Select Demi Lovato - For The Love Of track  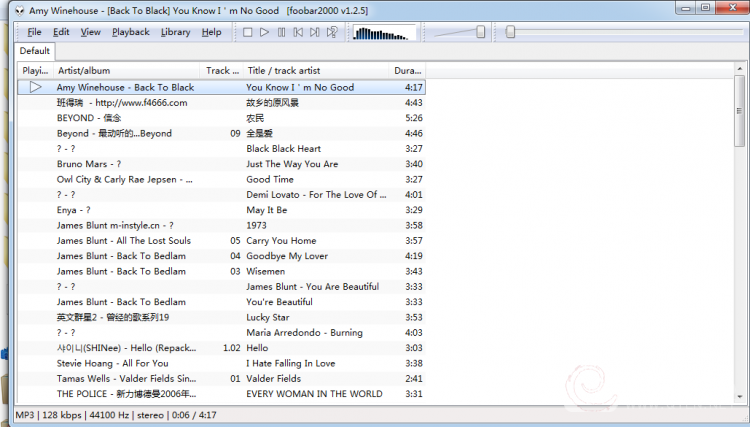pyautogui.click(x=221, y=195)
